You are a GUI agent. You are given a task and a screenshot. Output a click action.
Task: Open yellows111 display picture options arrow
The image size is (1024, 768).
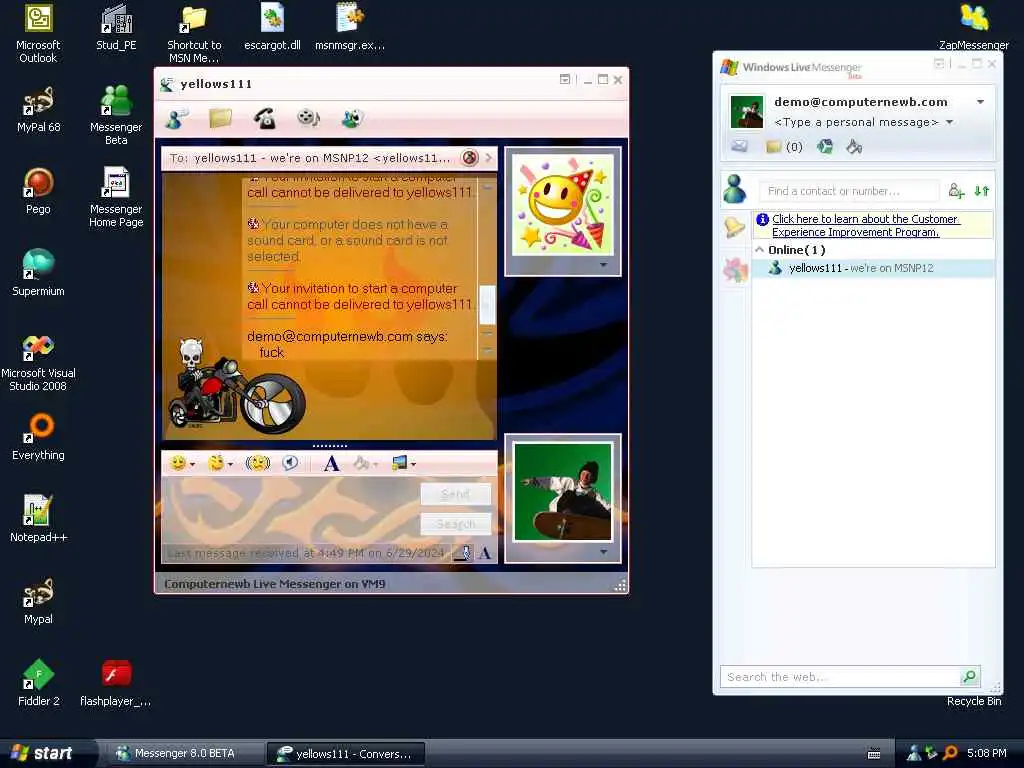click(x=603, y=265)
